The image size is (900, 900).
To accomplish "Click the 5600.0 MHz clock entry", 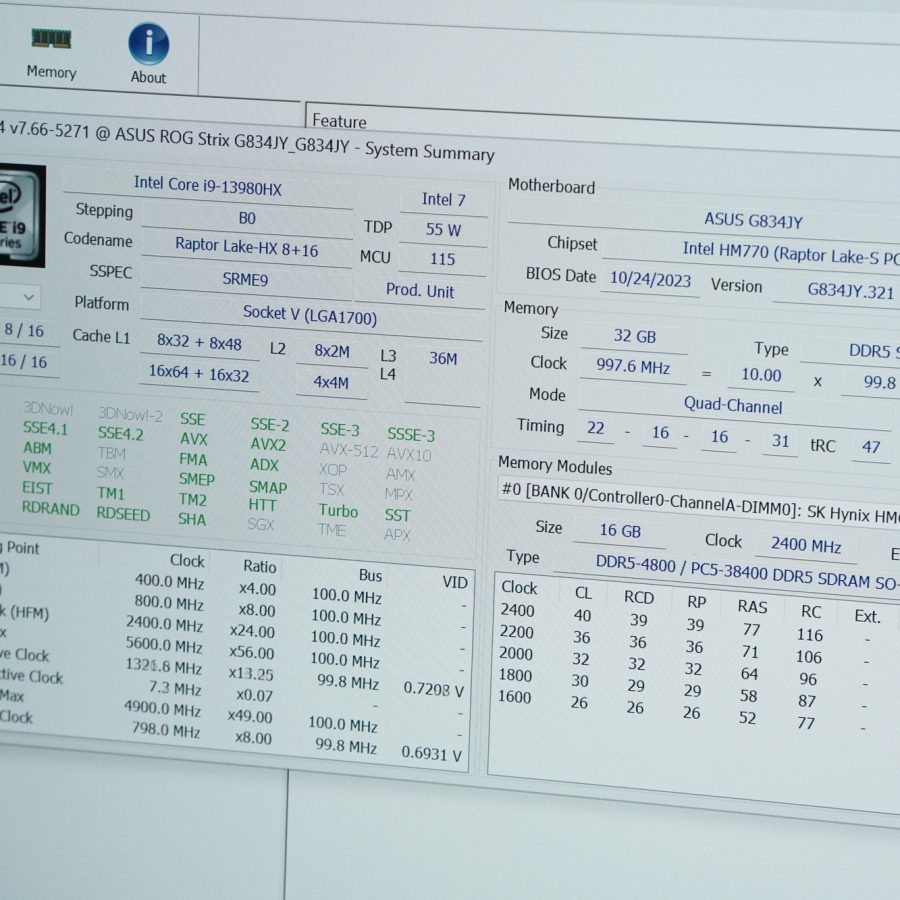I will click(164, 645).
